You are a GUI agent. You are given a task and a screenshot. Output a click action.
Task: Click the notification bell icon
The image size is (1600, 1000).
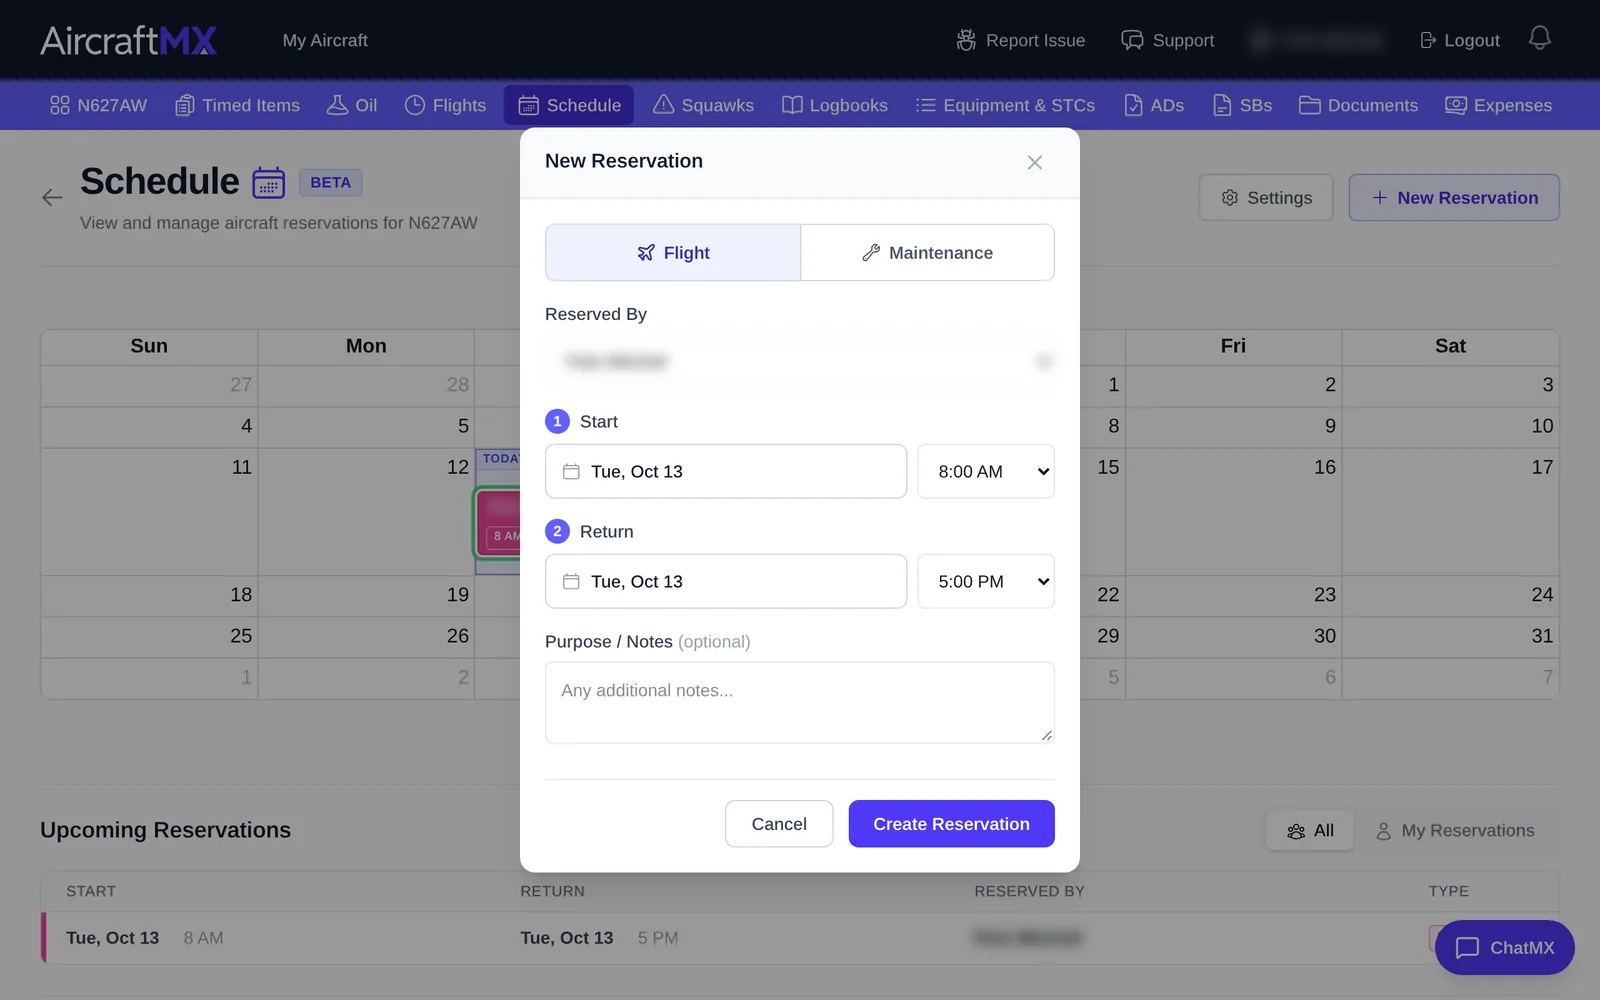click(1539, 38)
